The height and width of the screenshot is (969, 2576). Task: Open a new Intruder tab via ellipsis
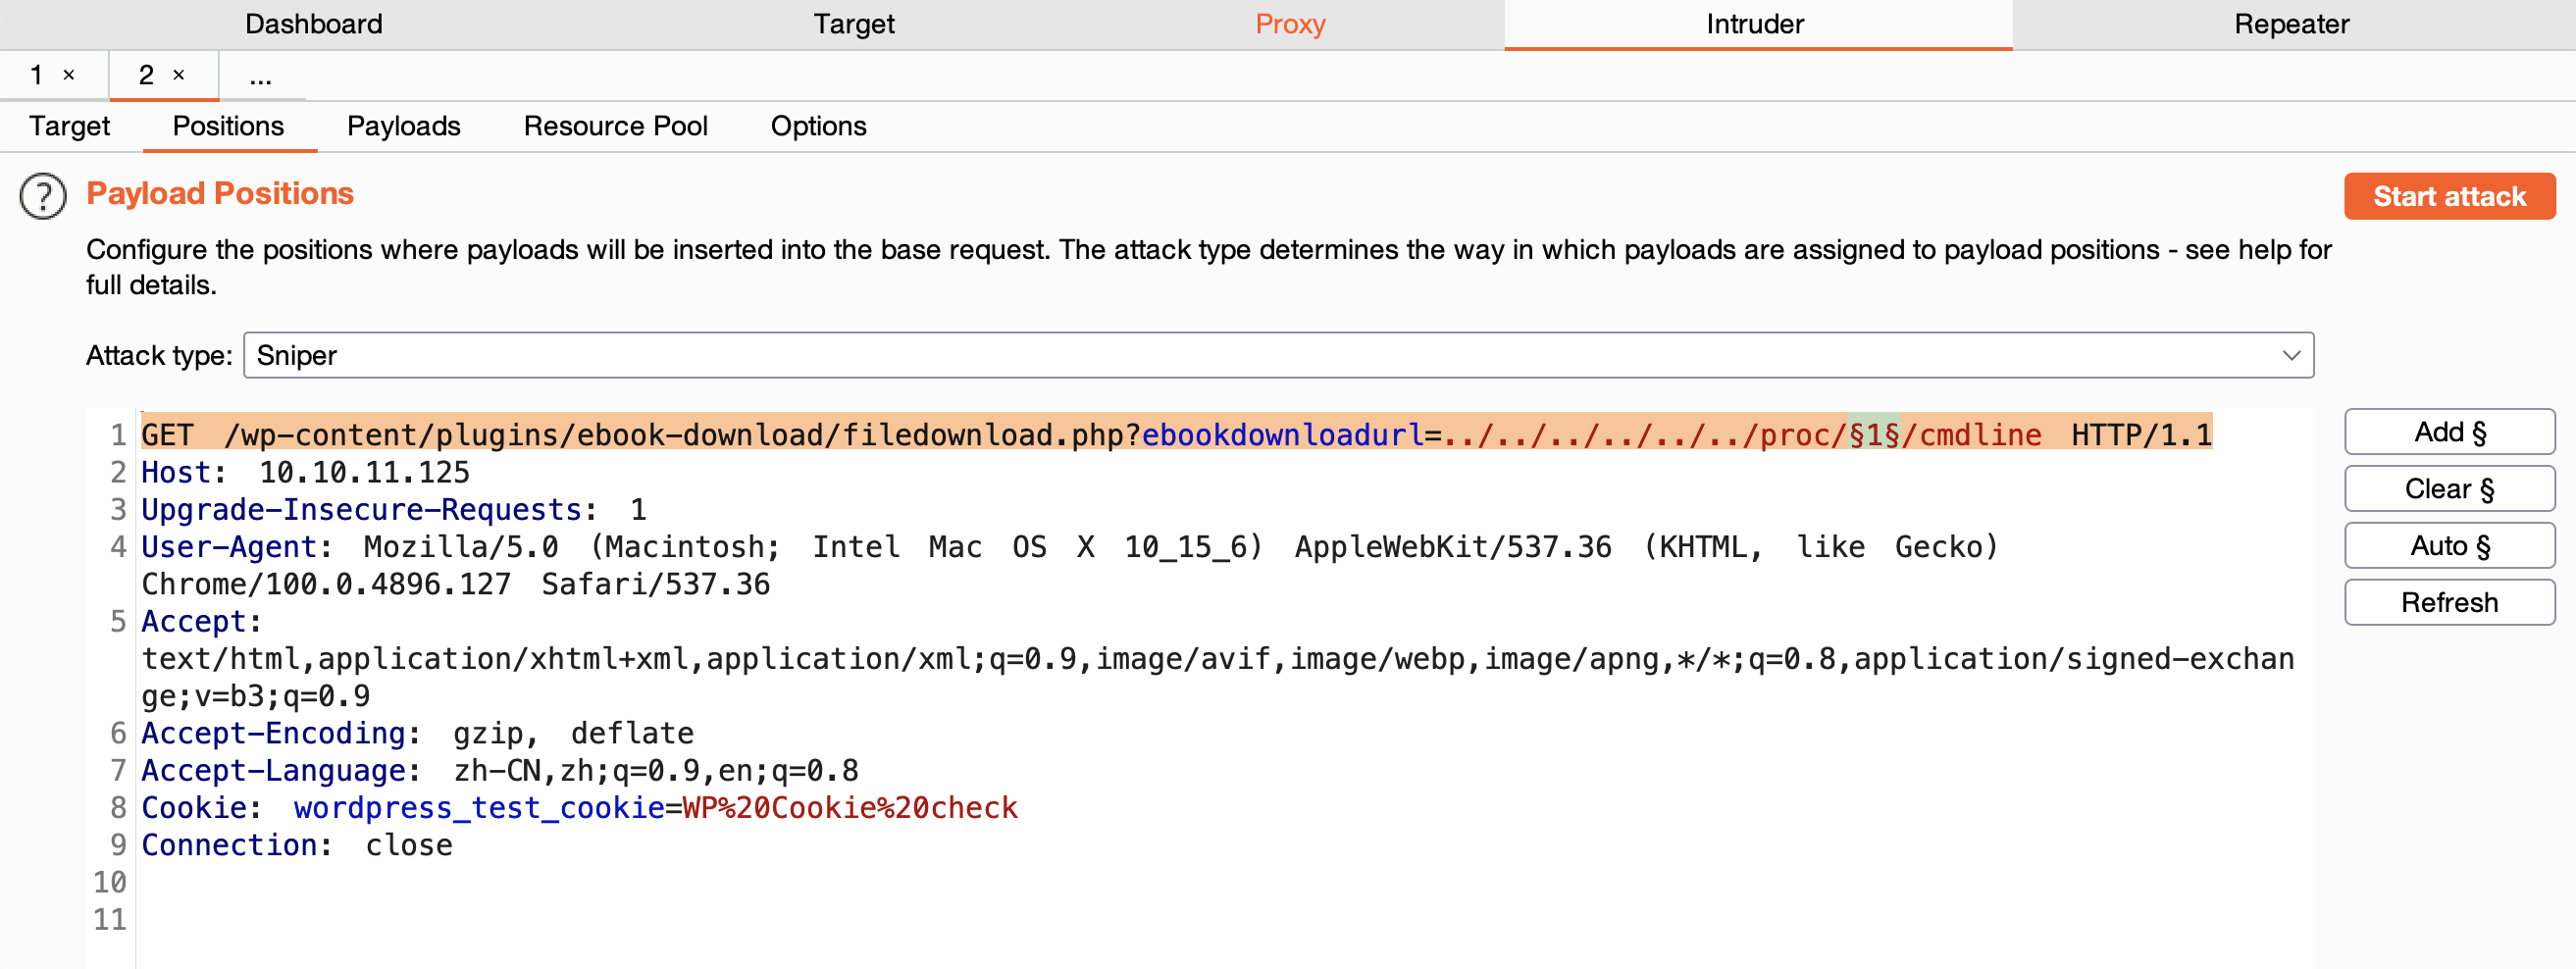pyautogui.click(x=261, y=77)
